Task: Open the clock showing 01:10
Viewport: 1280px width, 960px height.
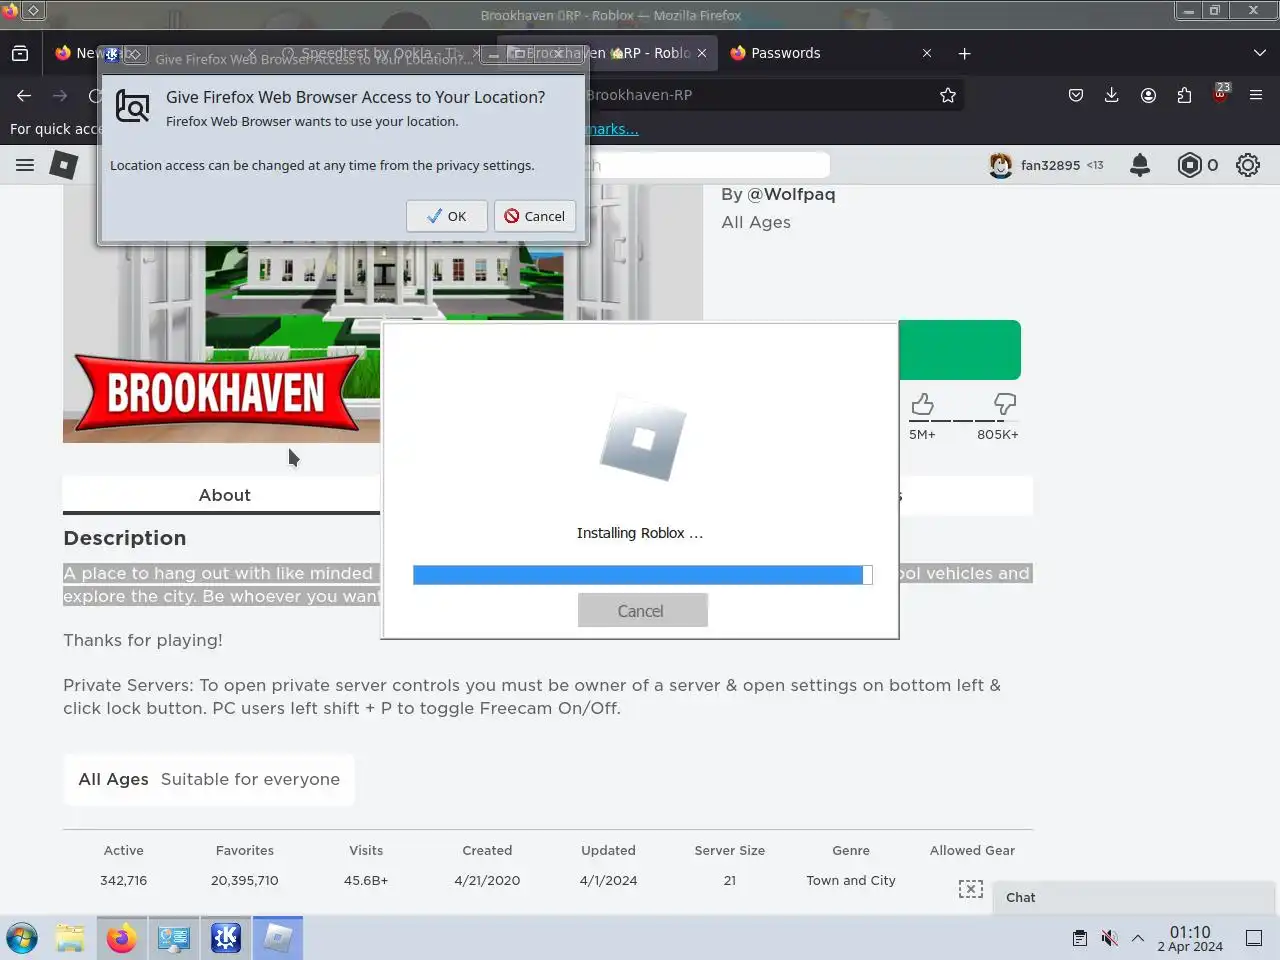Action: pyautogui.click(x=1190, y=938)
